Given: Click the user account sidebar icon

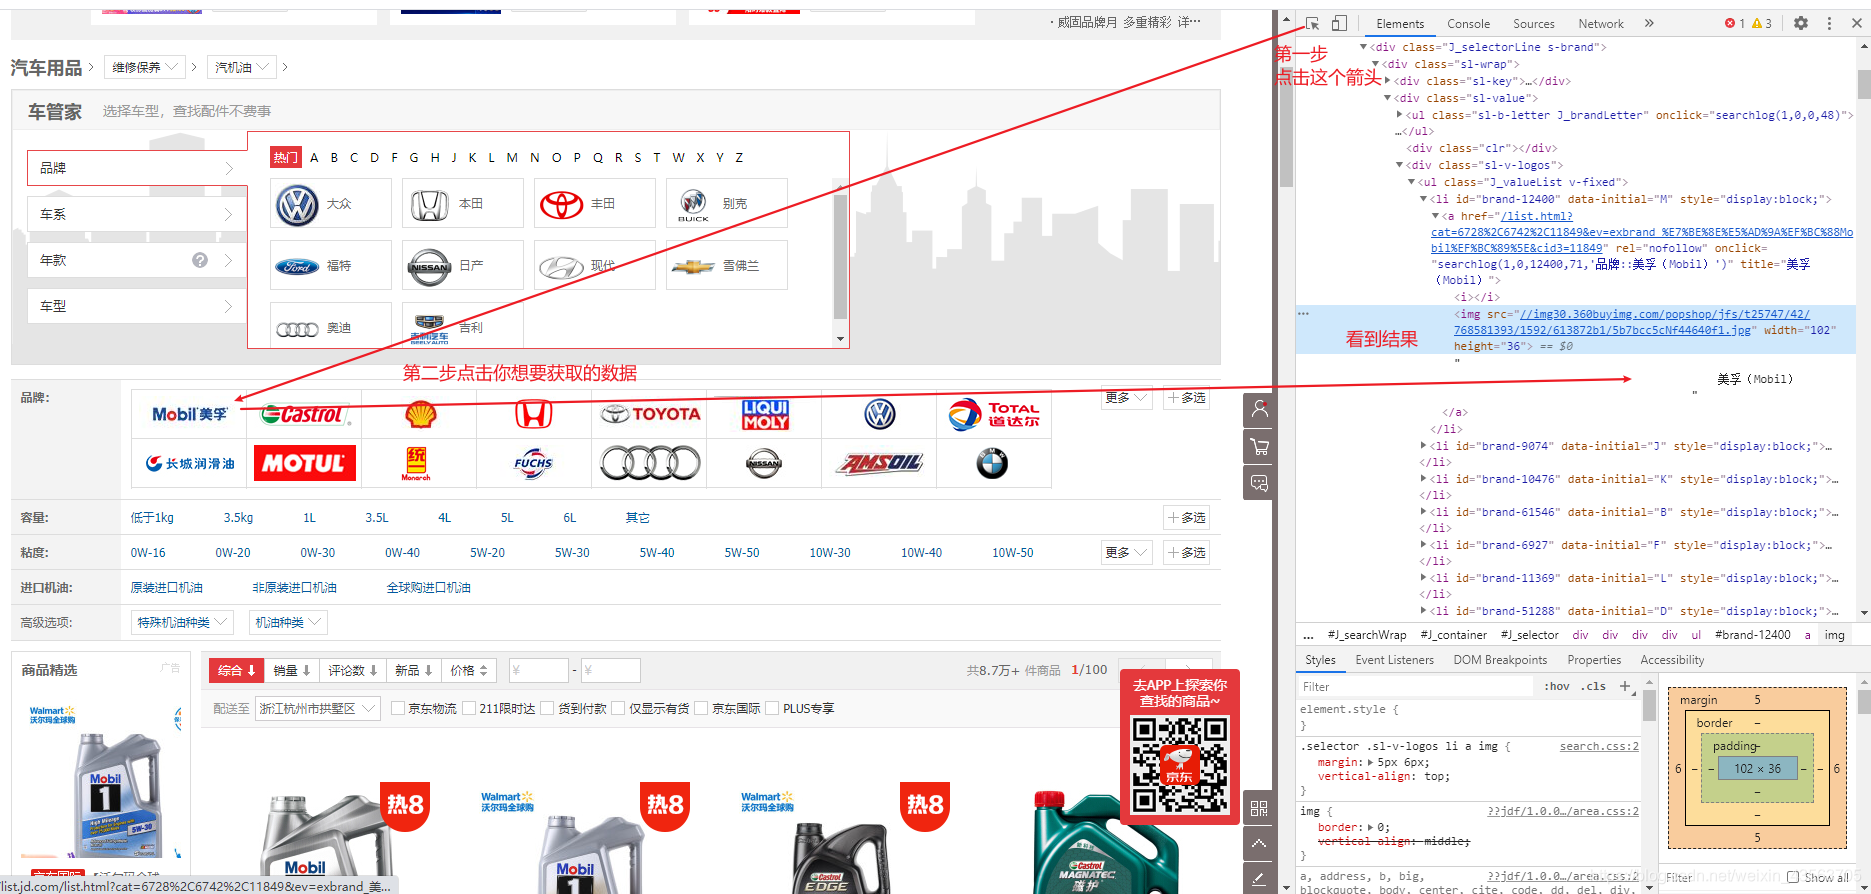Looking at the screenshot, I should click(1259, 409).
